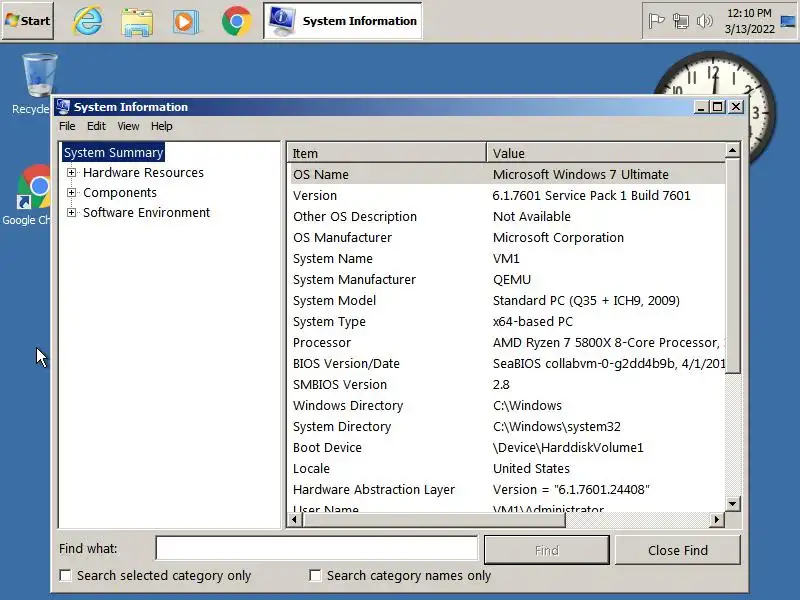
Task: Open the View menu
Action: (128, 126)
